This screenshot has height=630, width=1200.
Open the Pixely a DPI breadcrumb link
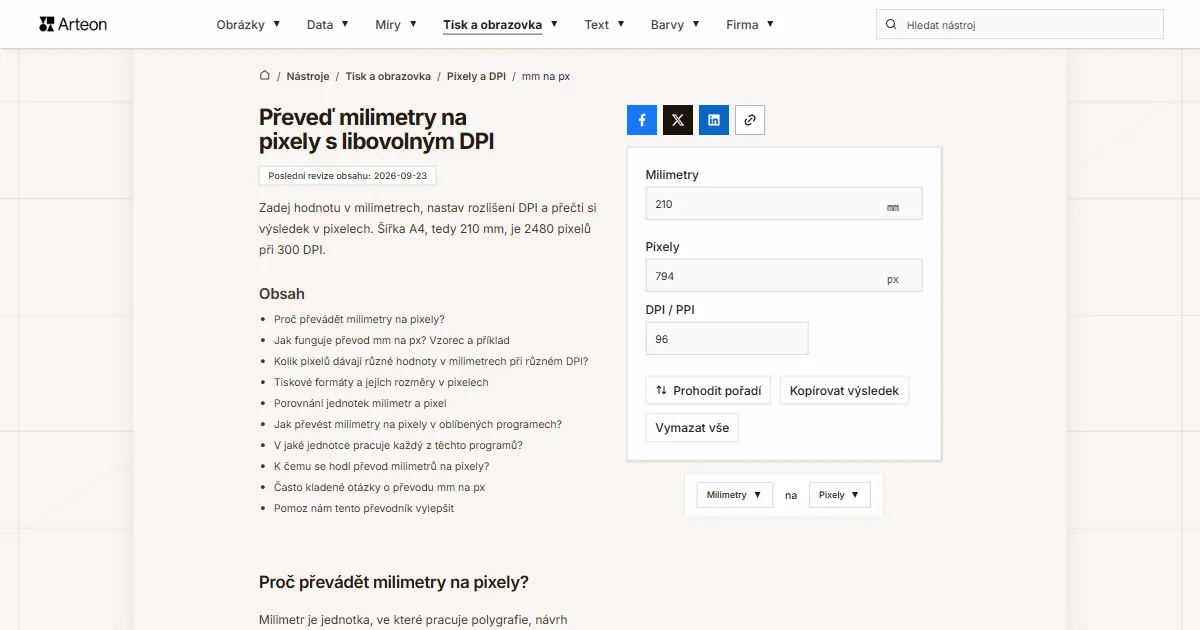point(476,76)
